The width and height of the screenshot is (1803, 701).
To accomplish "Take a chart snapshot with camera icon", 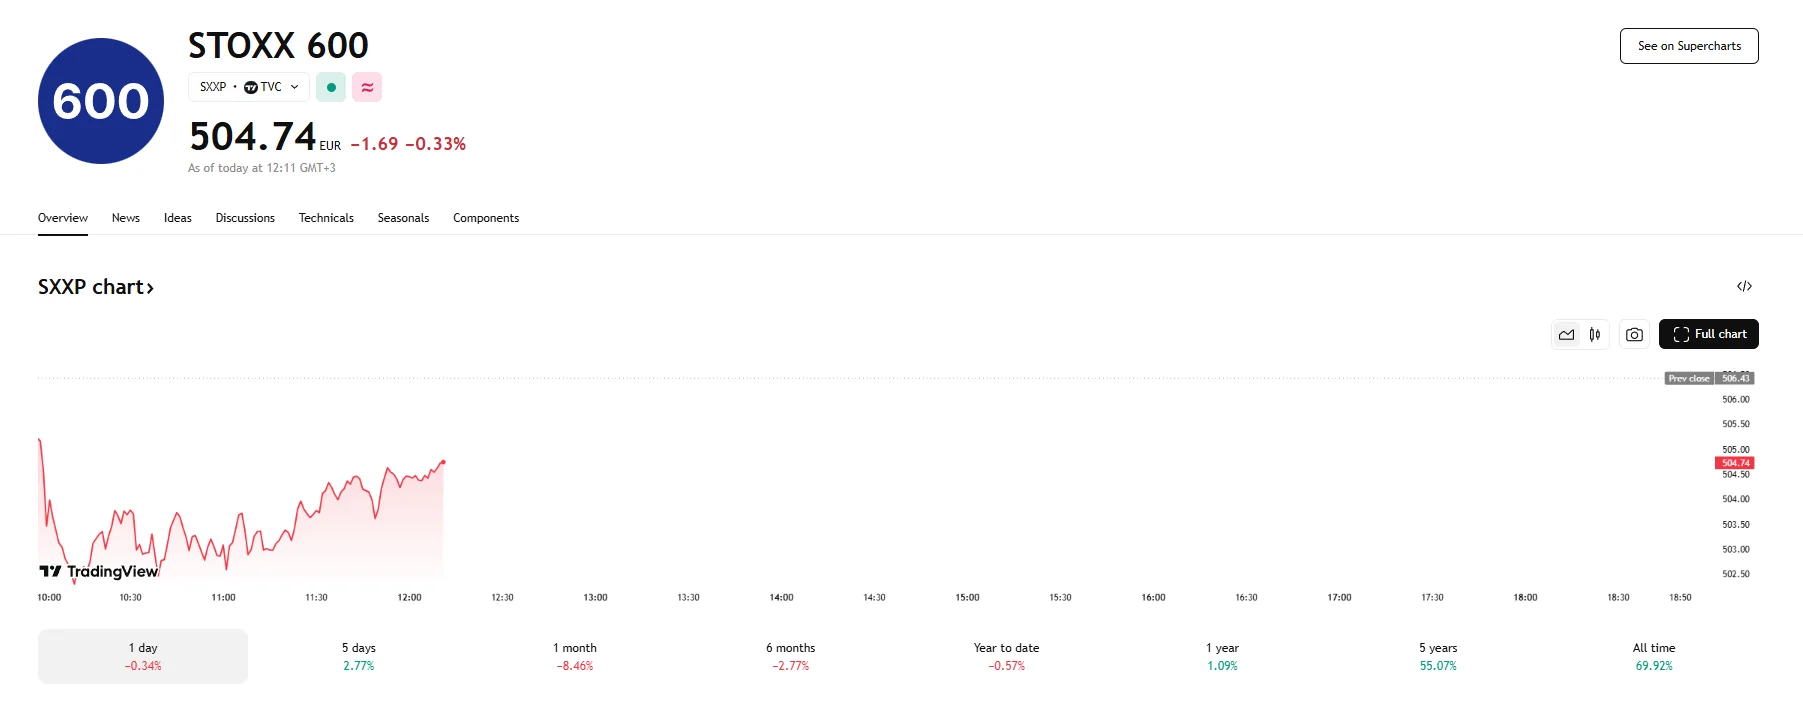I will 1634,334.
